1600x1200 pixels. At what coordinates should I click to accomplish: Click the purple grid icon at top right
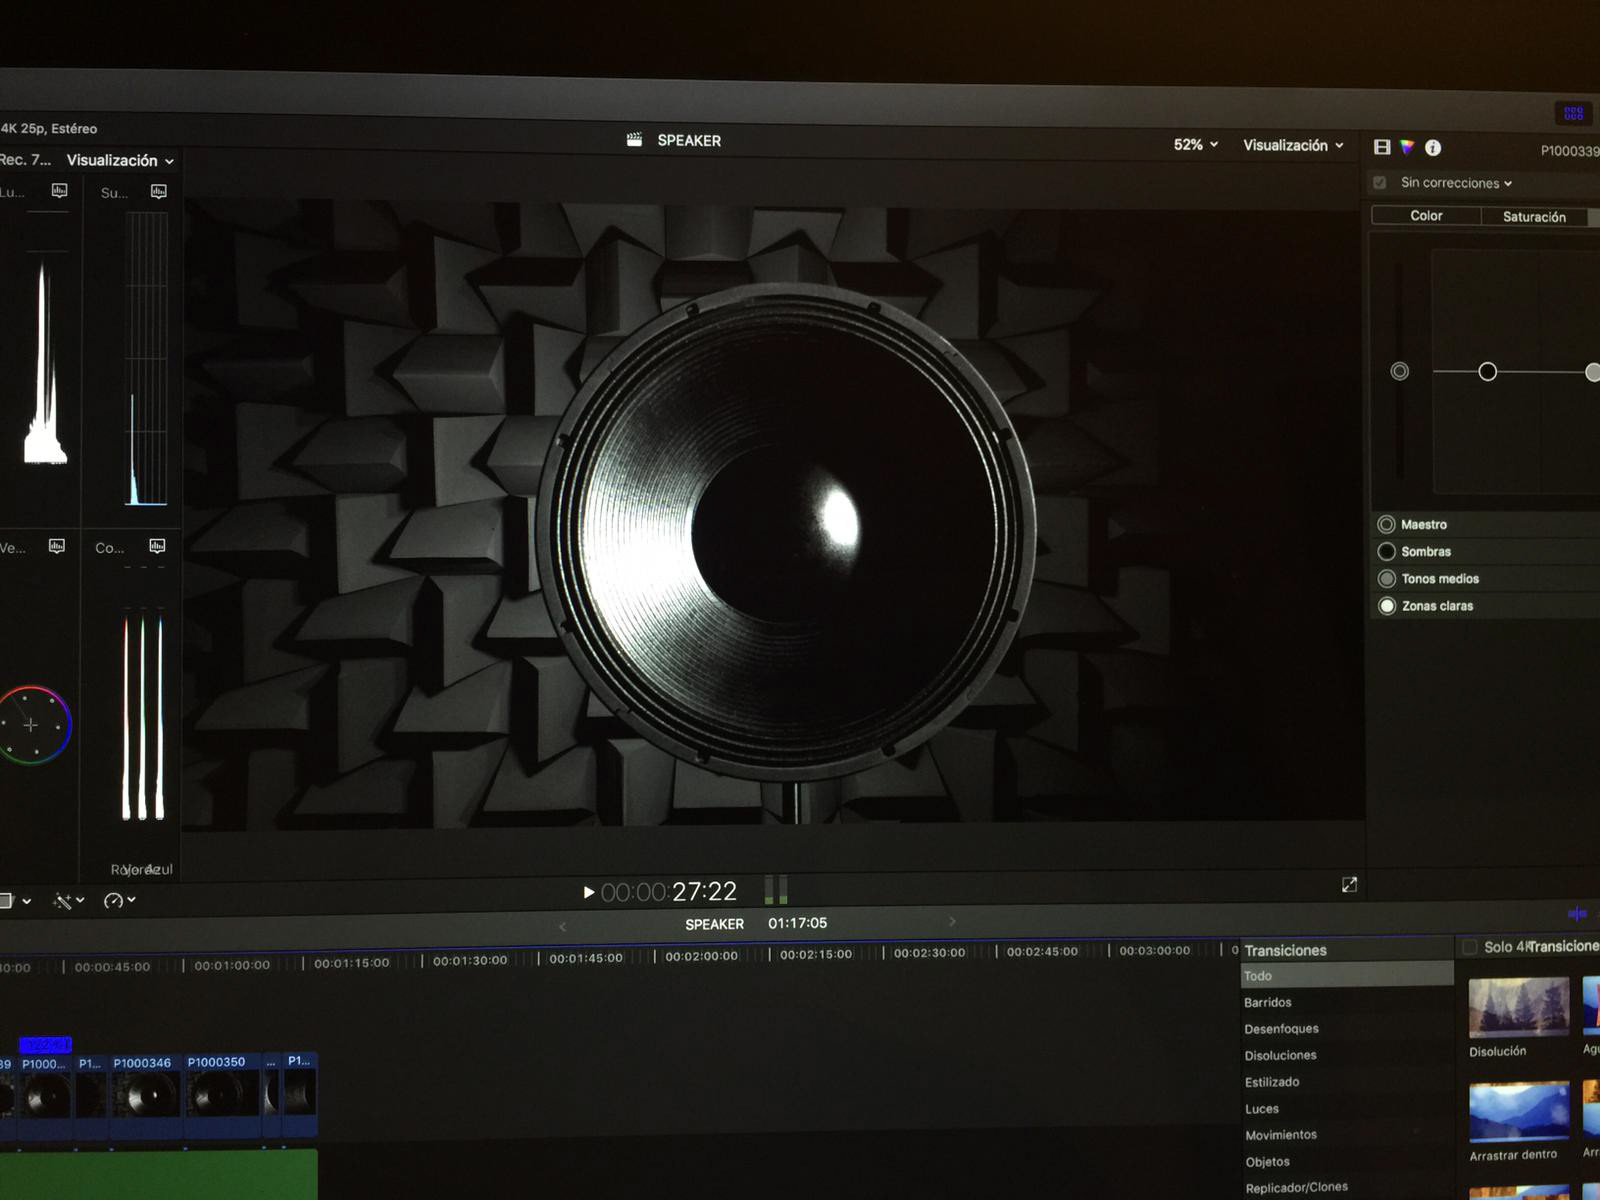pos(1573,113)
